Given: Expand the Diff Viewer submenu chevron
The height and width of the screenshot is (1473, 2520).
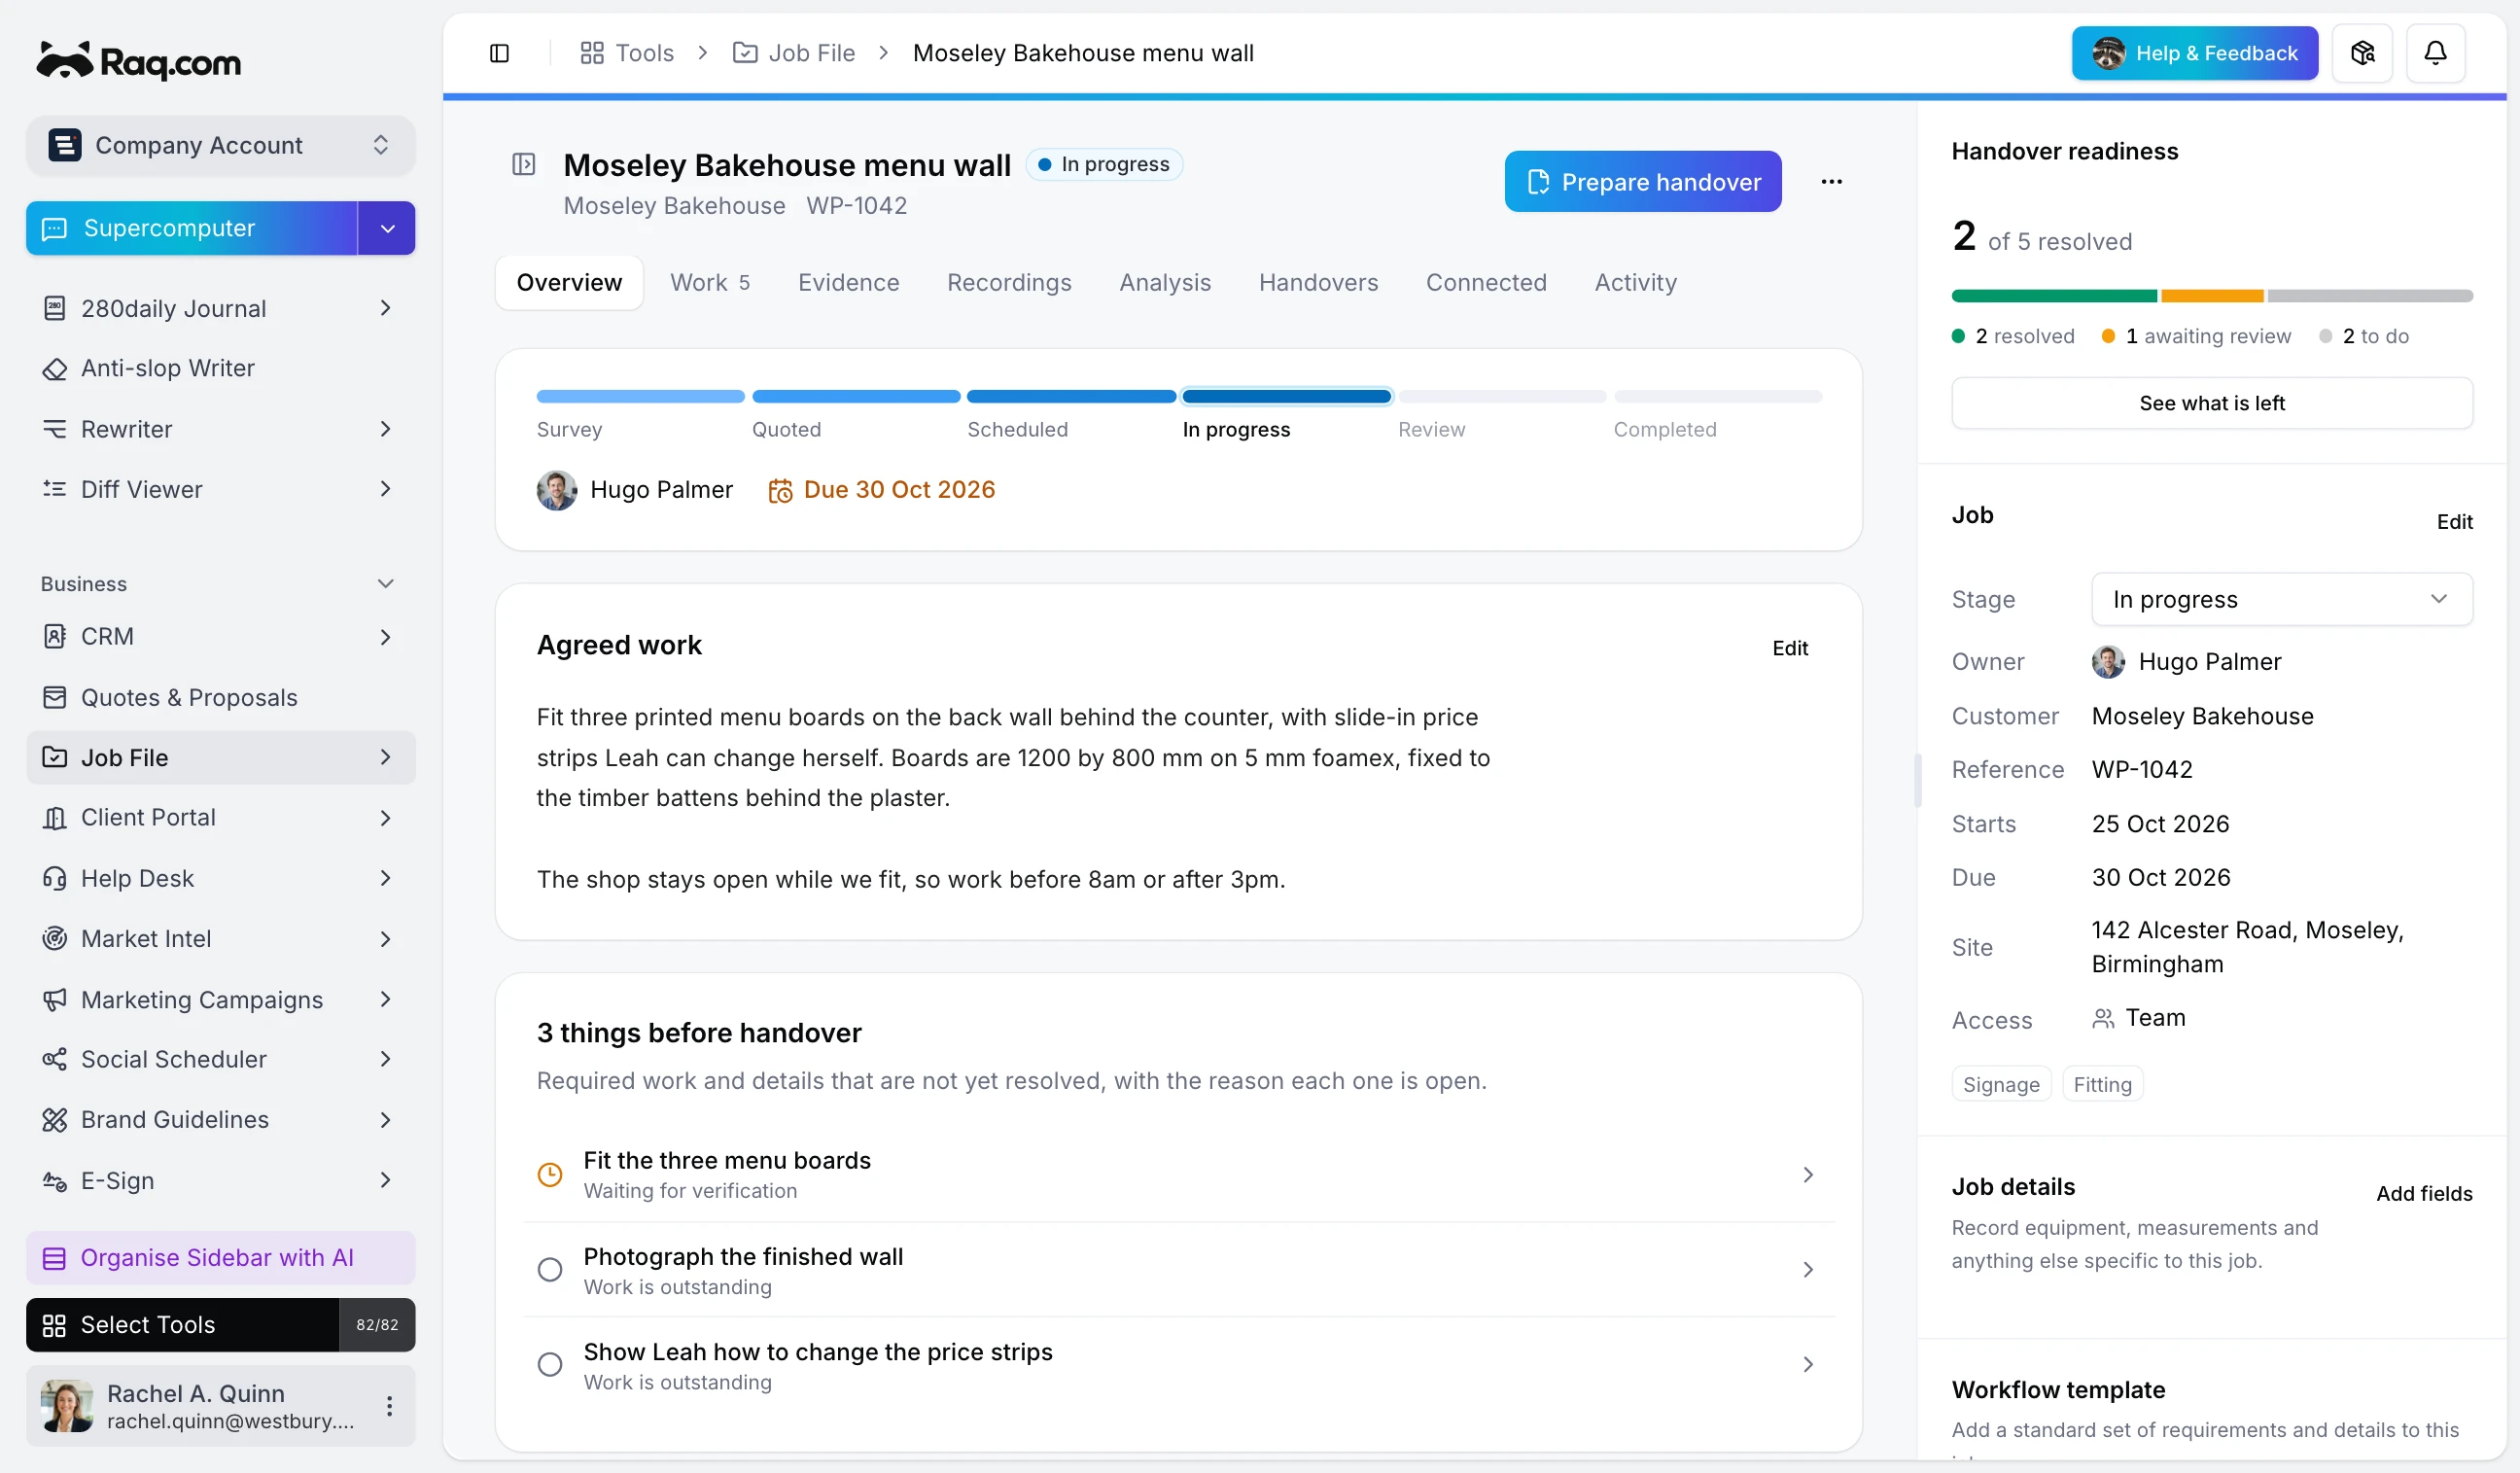Looking at the screenshot, I should (x=385, y=489).
